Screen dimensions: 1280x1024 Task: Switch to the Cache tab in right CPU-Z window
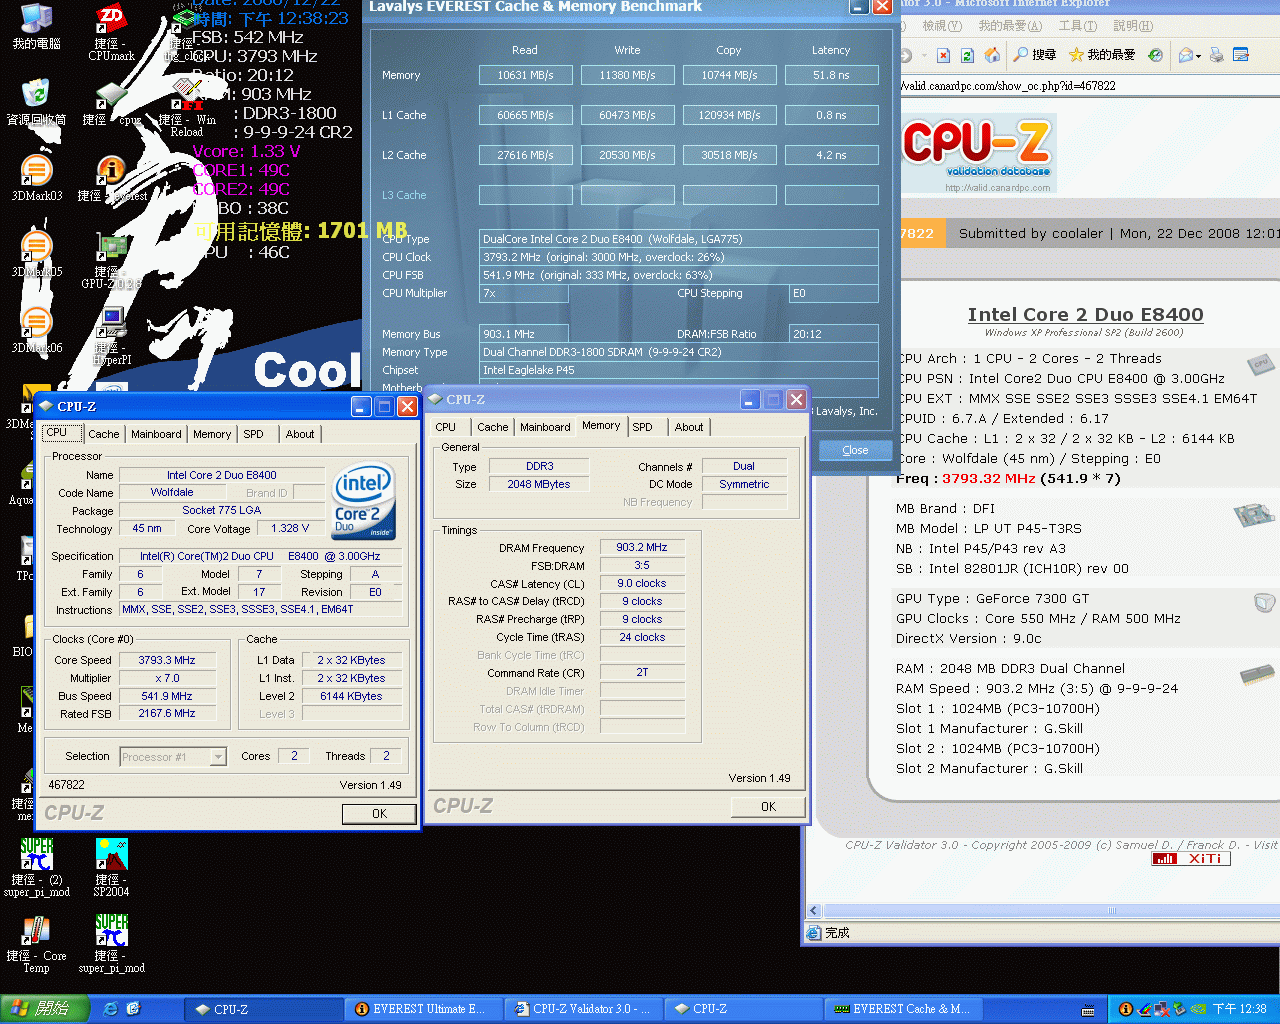point(492,427)
